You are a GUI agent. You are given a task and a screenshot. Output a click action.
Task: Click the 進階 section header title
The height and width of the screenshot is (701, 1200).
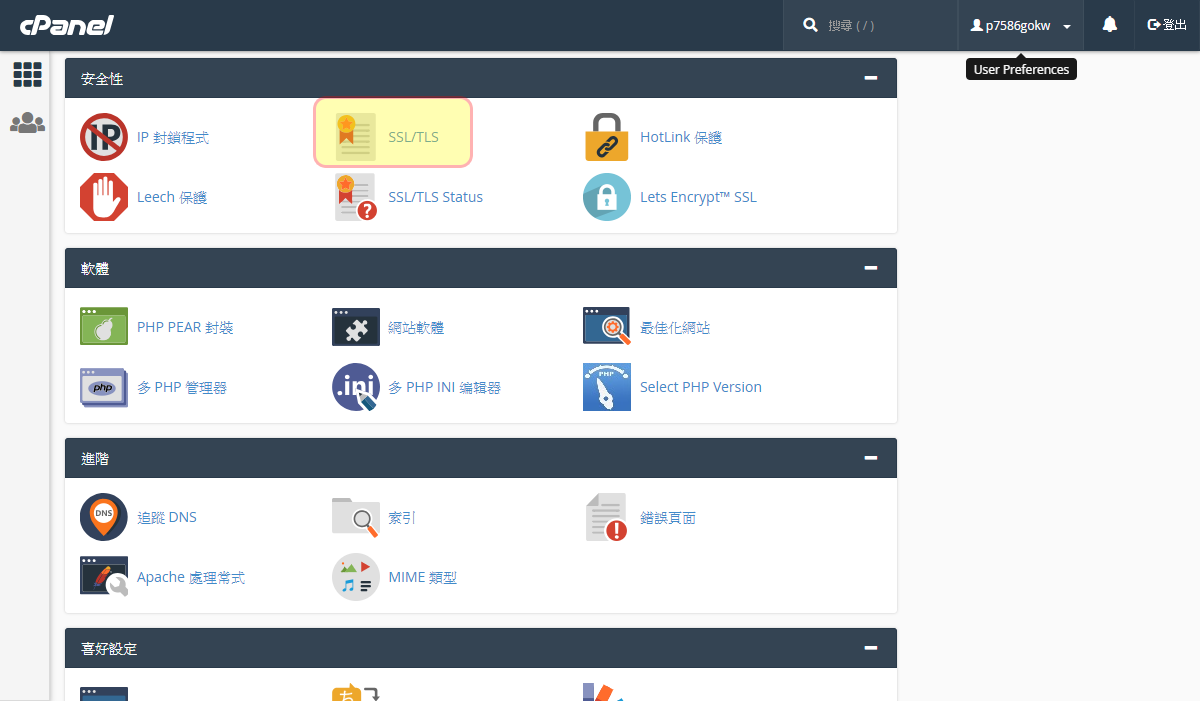[x=95, y=458]
